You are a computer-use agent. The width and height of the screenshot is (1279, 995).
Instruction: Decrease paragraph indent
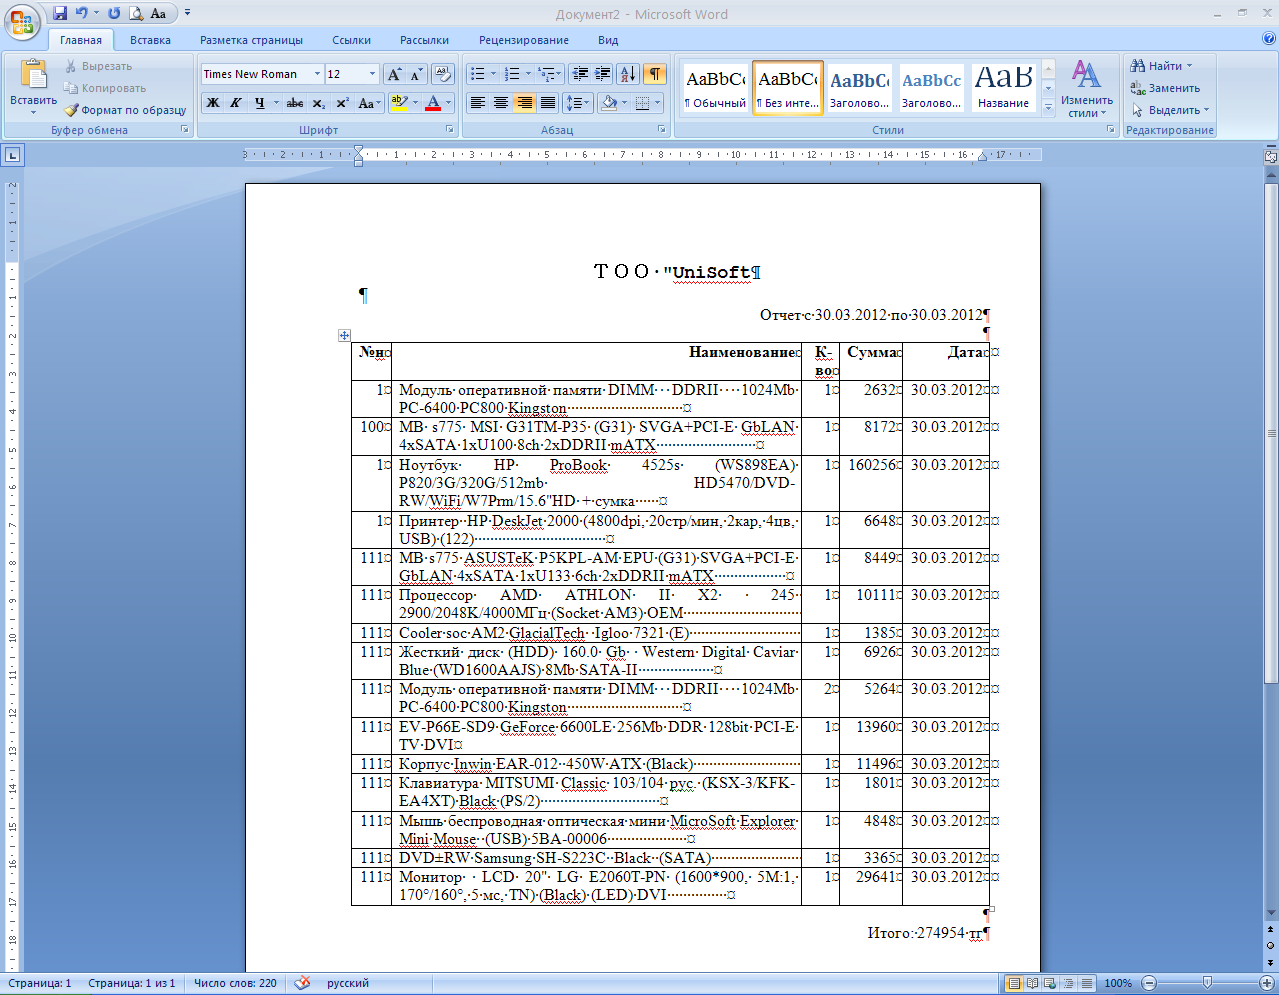(580, 74)
